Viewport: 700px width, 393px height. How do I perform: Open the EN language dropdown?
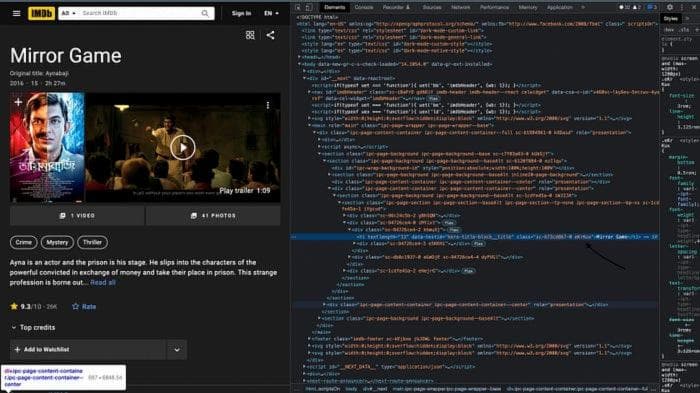click(x=271, y=13)
